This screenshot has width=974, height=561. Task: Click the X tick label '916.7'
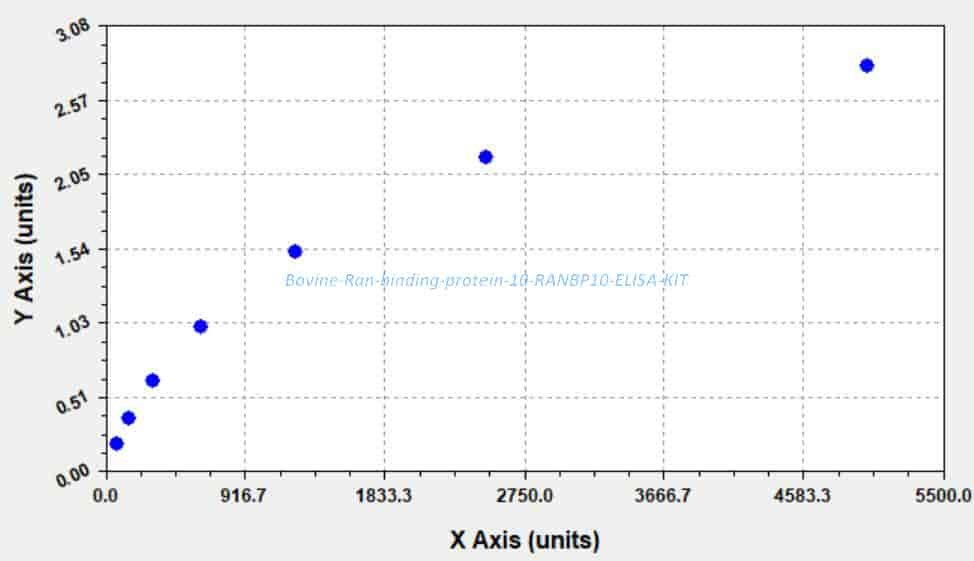point(246,496)
